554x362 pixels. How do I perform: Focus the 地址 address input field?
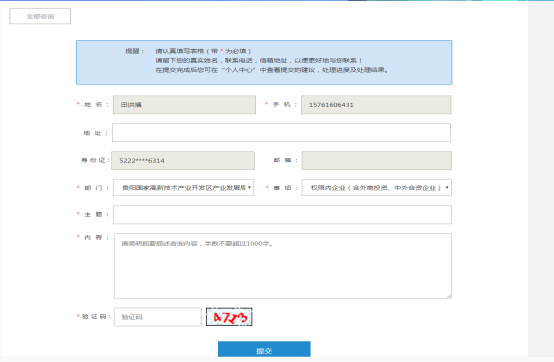coord(281,132)
